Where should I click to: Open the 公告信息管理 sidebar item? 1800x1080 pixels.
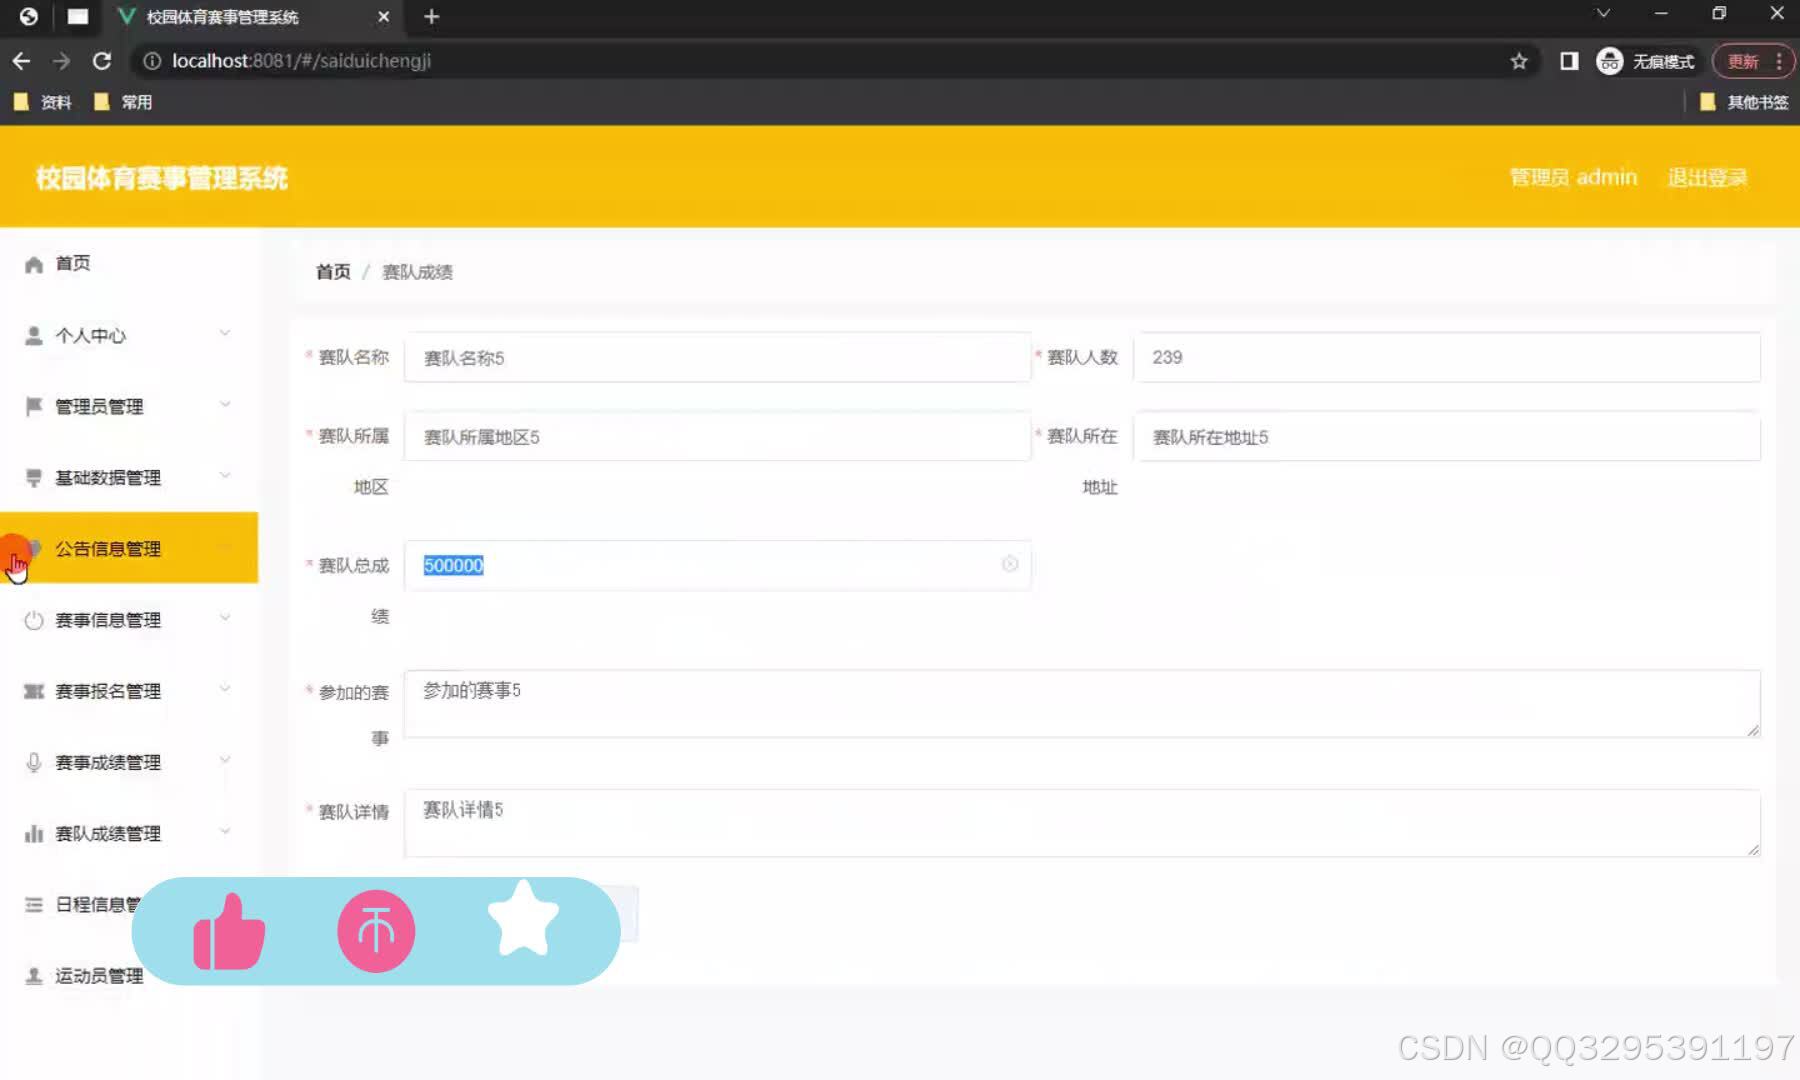[x=129, y=548]
